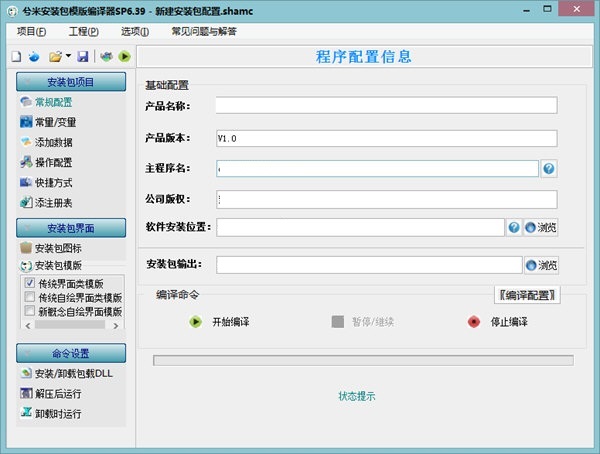Screen dimensions: 600x454
Task: Open the 工程(P) menu
Action: click(83, 31)
